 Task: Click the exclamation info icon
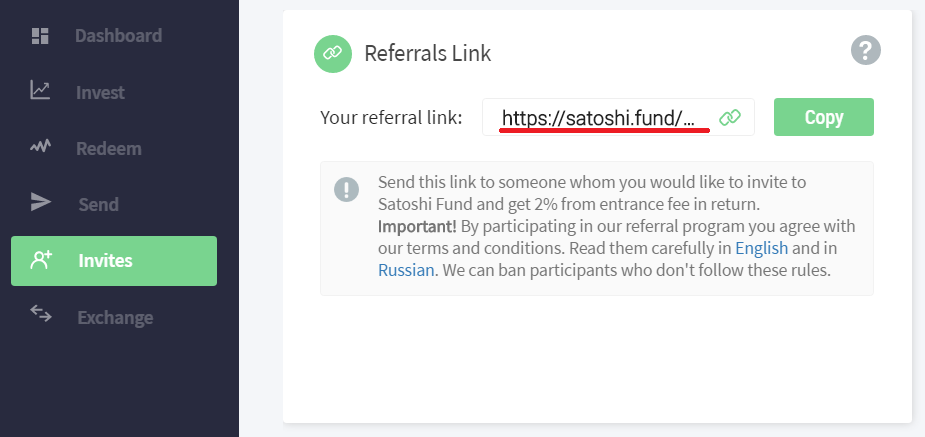pos(346,189)
